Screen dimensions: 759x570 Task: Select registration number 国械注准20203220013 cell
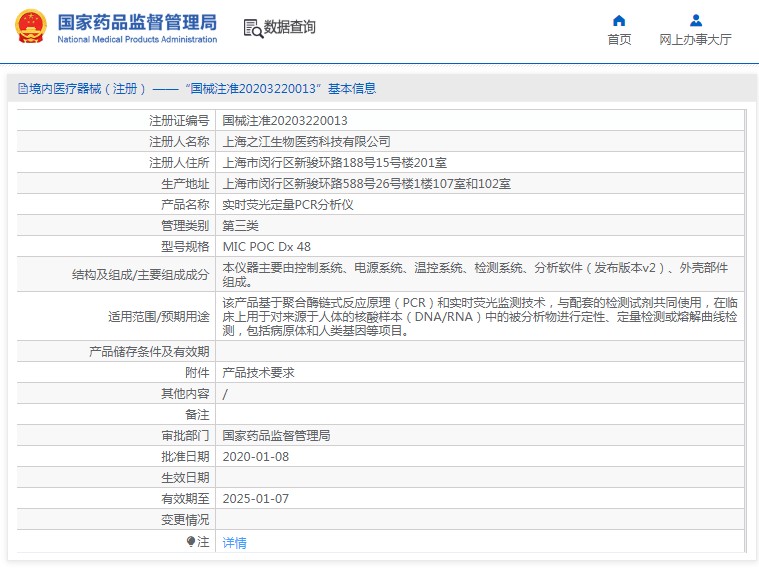(285, 120)
